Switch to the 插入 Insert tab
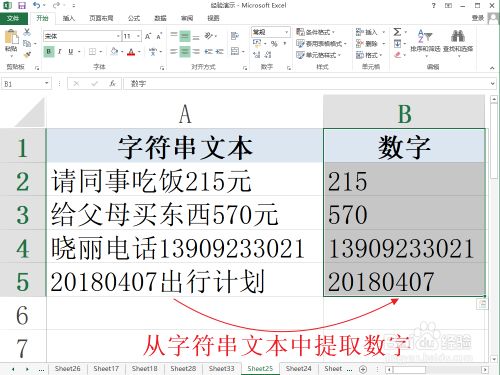This screenshot has height=375, width=500. (x=69, y=18)
